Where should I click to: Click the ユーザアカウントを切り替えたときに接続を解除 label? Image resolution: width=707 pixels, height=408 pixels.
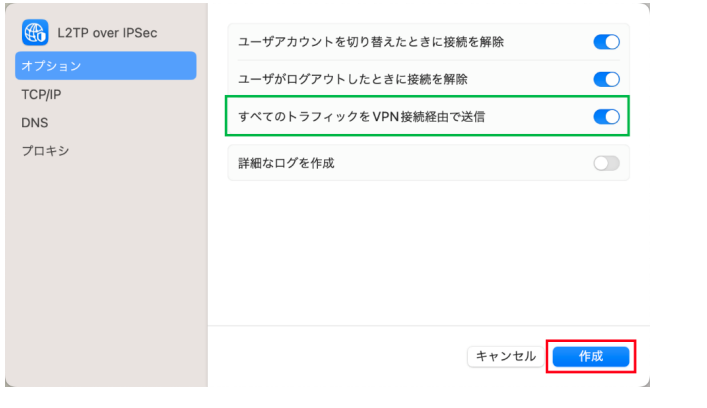tap(371, 42)
